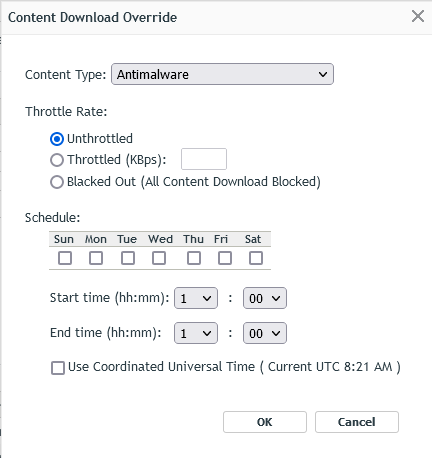Open the End time minutes dropdown
This screenshot has height=458, width=432.
tap(265, 333)
